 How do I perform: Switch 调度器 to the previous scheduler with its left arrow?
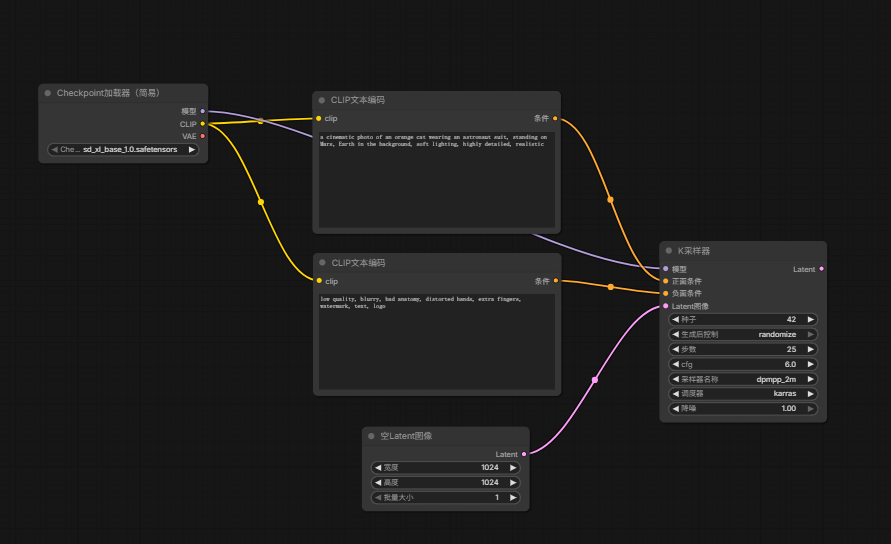pyautogui.click(x=676, y=393)
